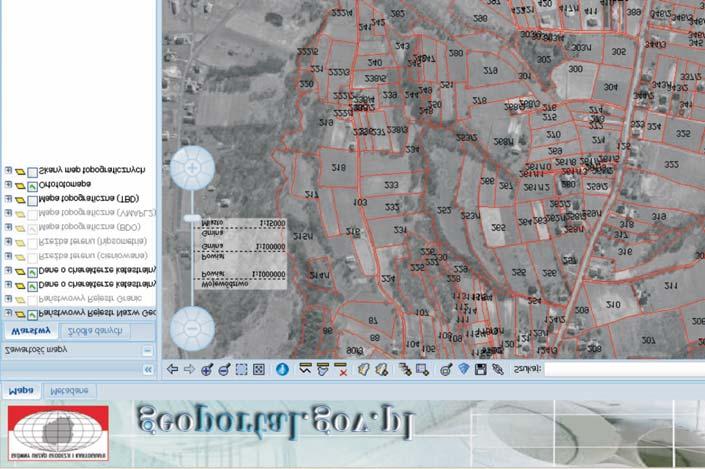Open the Mapa tab
Viewport: 705px width, 469px height.
pos(21,390)
